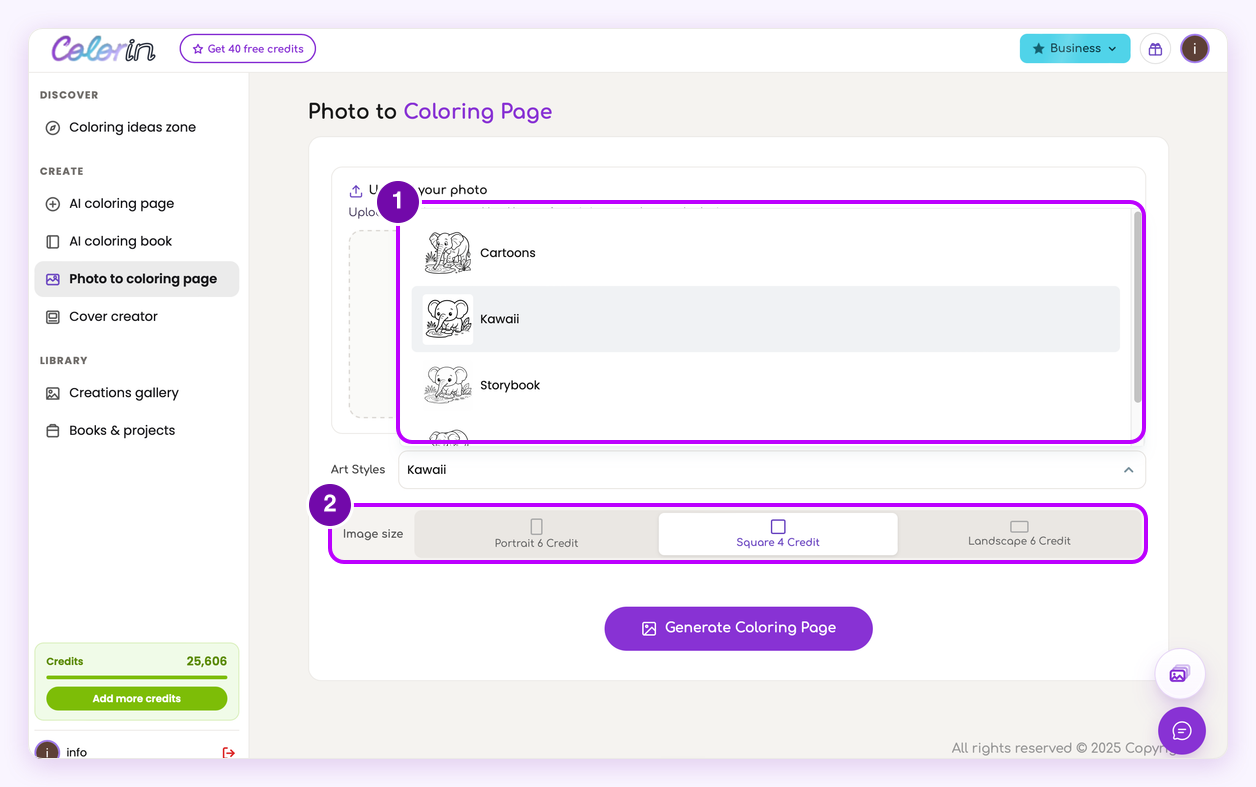Open the Business plan dropdown

[1075, 48]
